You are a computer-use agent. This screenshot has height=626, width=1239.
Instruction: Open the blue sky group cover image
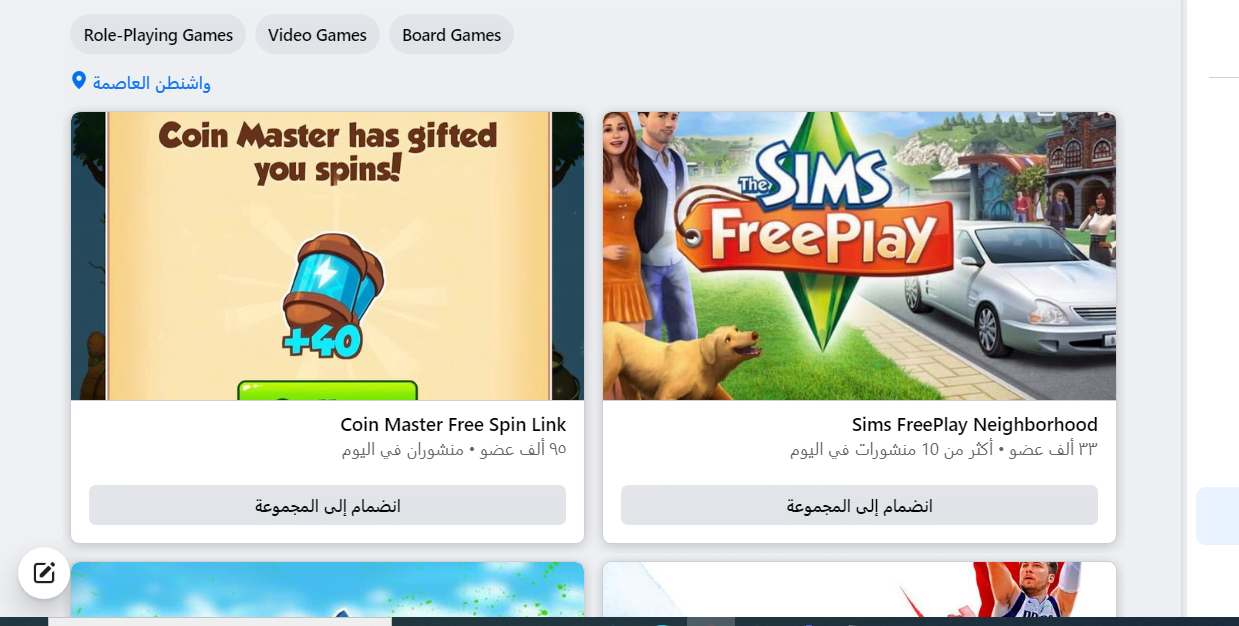(x=327, y=589)
